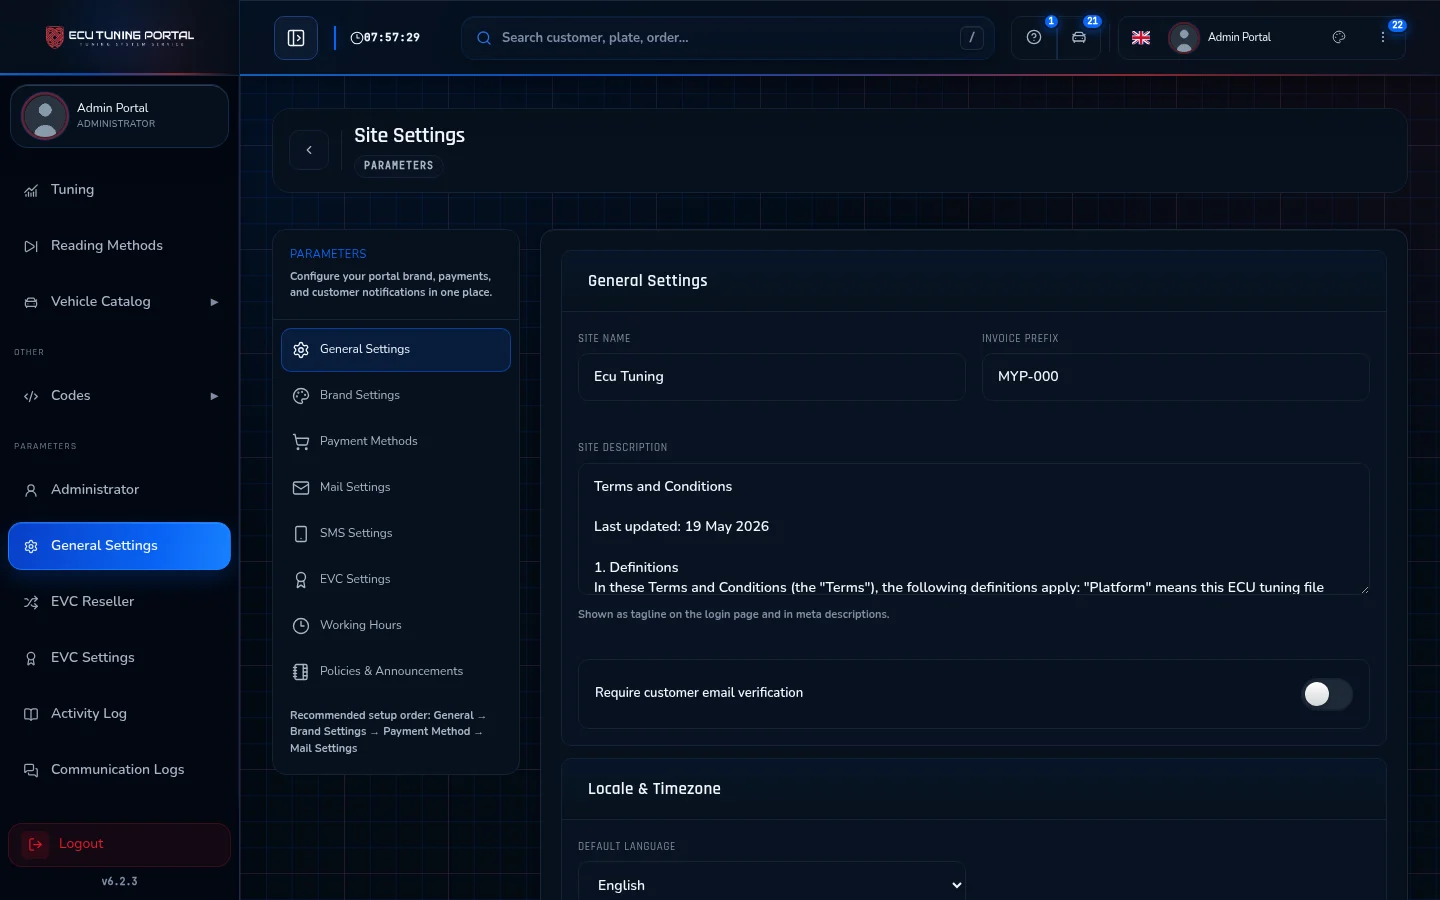This screenshot has width=1440, height=900.
Task: Go back using the arrow beside Site Settings
Action: (309, 150)
